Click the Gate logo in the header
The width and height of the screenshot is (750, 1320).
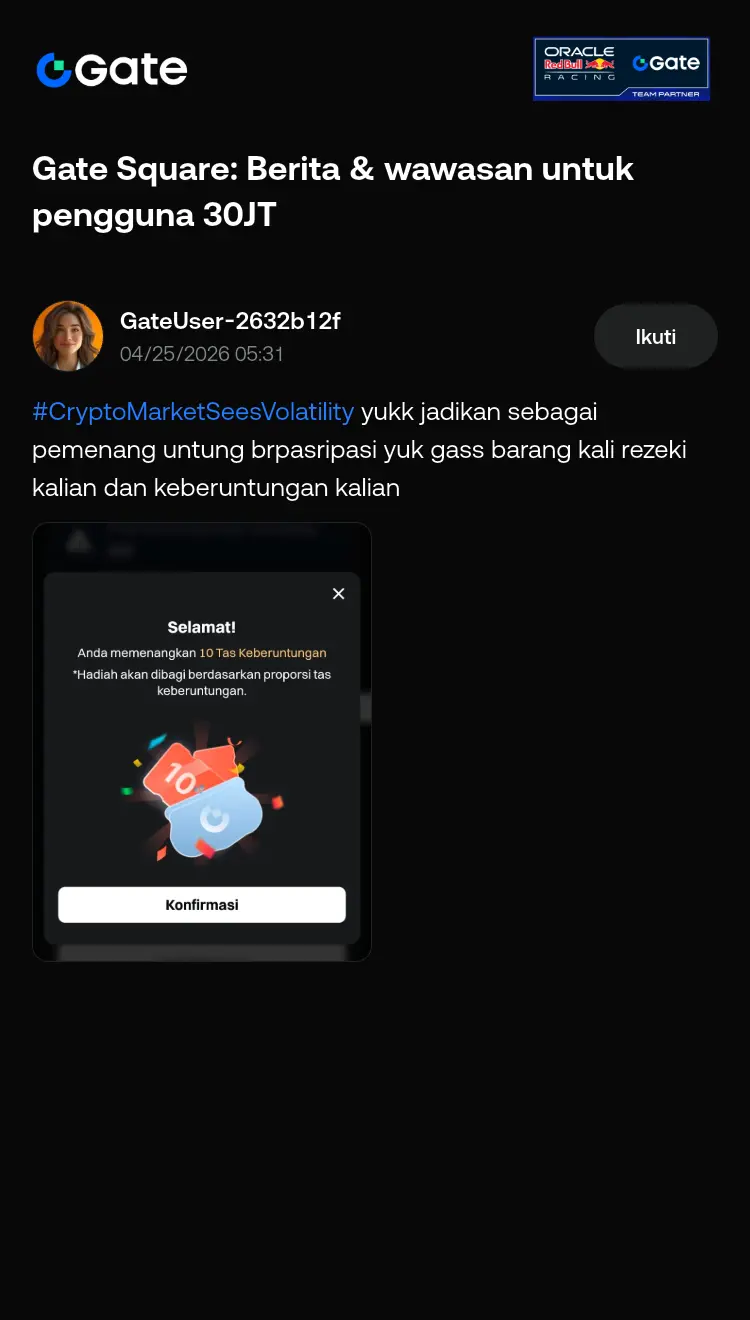[111, 69]
